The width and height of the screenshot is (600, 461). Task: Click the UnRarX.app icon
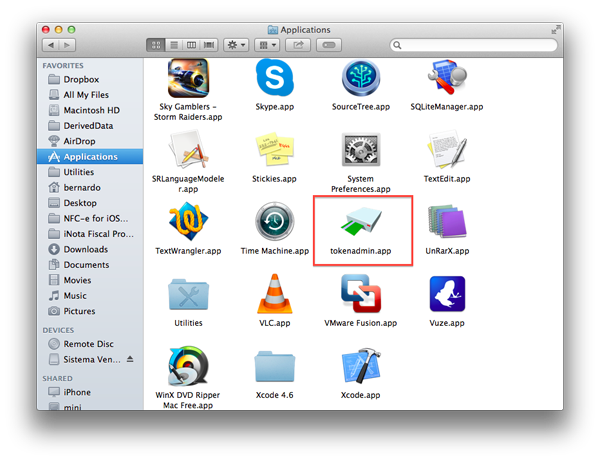point(447,222)
